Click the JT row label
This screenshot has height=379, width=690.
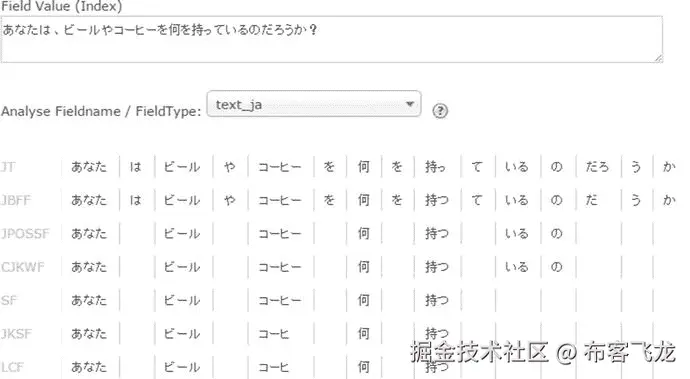[8, 167]
